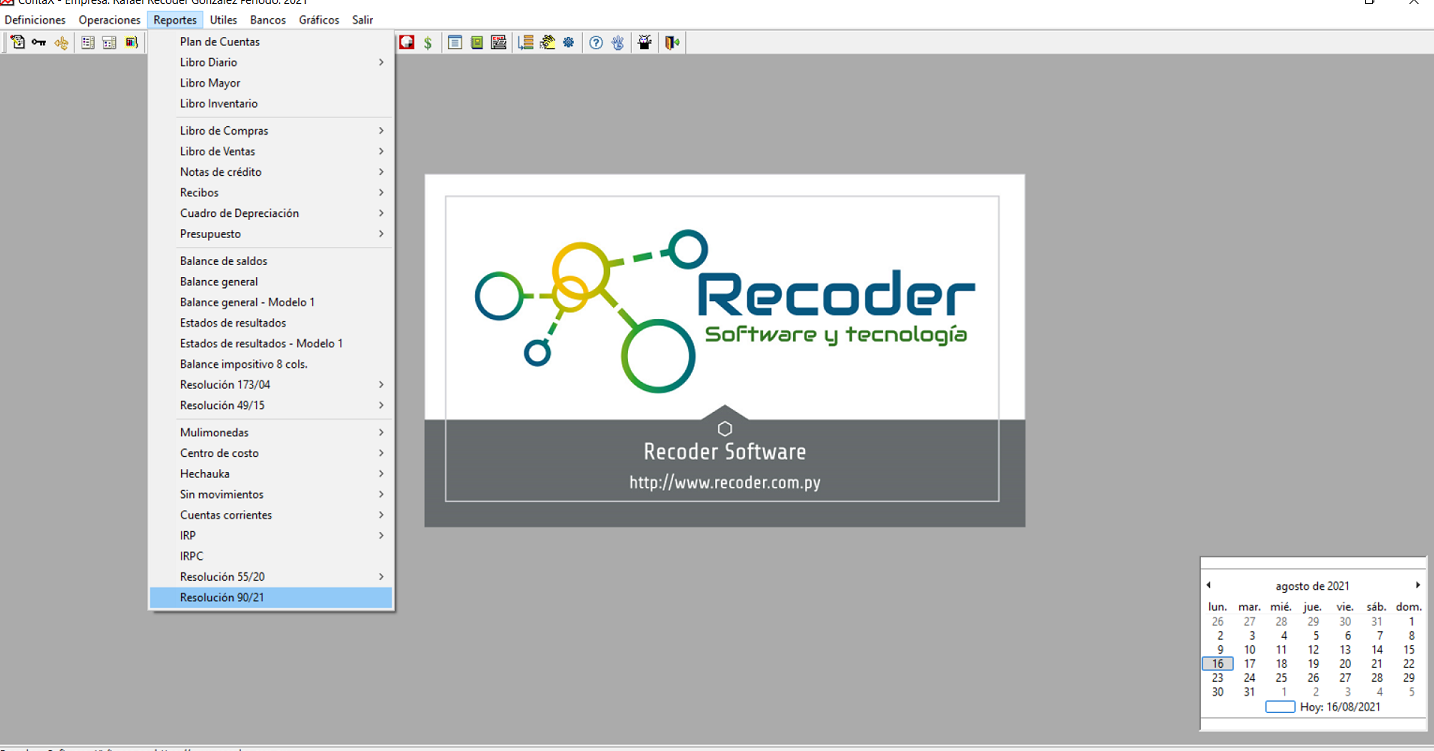Open the help question mark icon
The image size is (1434, 751).
[596, 43]
